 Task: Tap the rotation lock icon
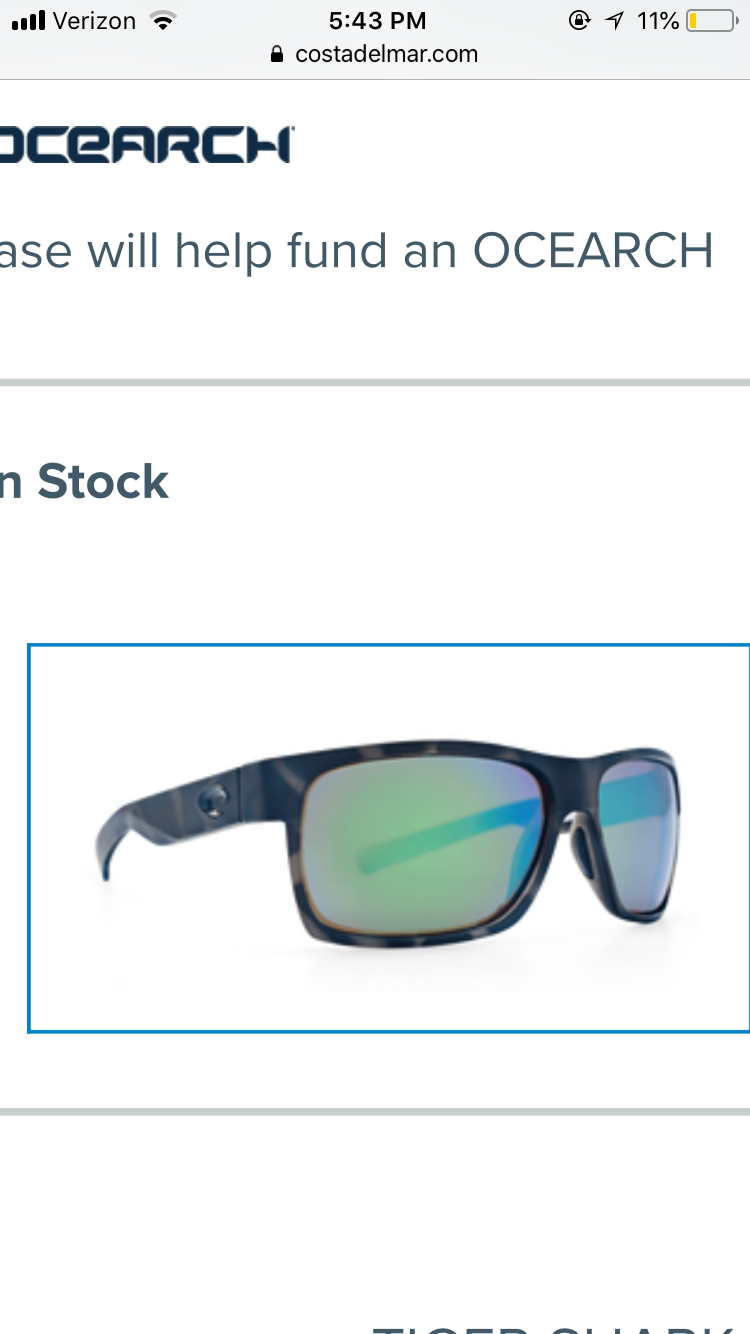point(579,20)
